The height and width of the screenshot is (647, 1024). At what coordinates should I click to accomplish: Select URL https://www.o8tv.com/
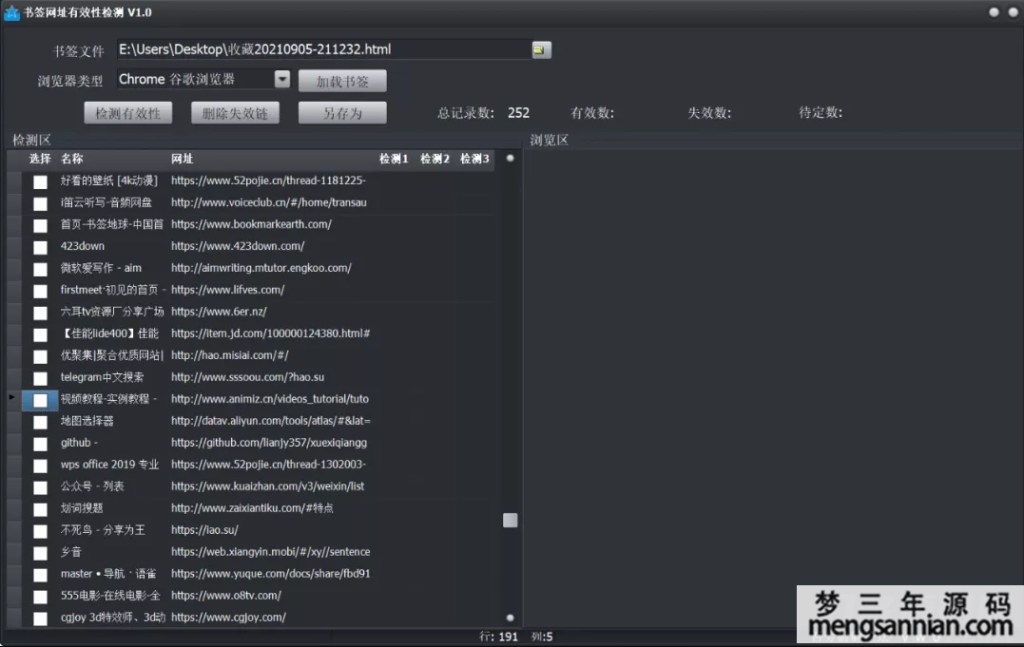point(227,595)
